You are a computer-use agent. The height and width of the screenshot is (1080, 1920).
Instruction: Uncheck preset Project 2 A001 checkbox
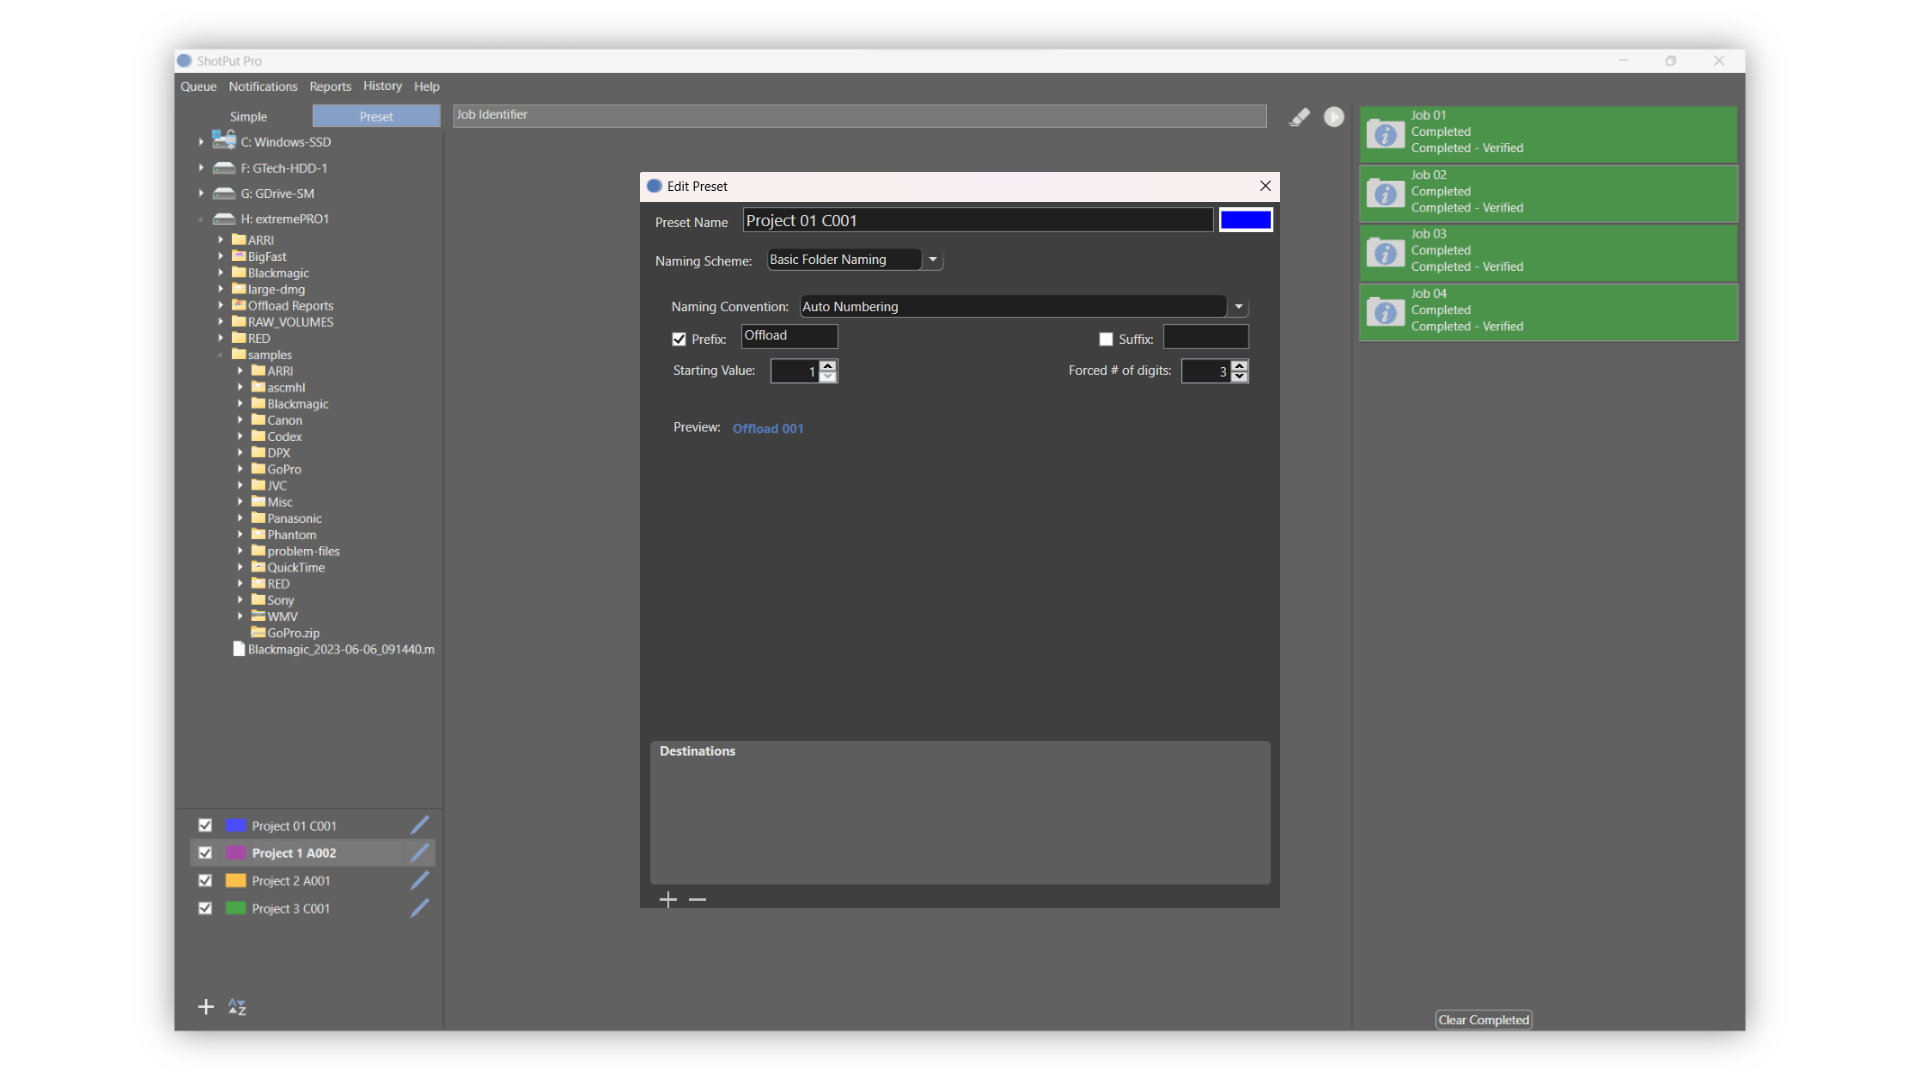coord(205,880)
